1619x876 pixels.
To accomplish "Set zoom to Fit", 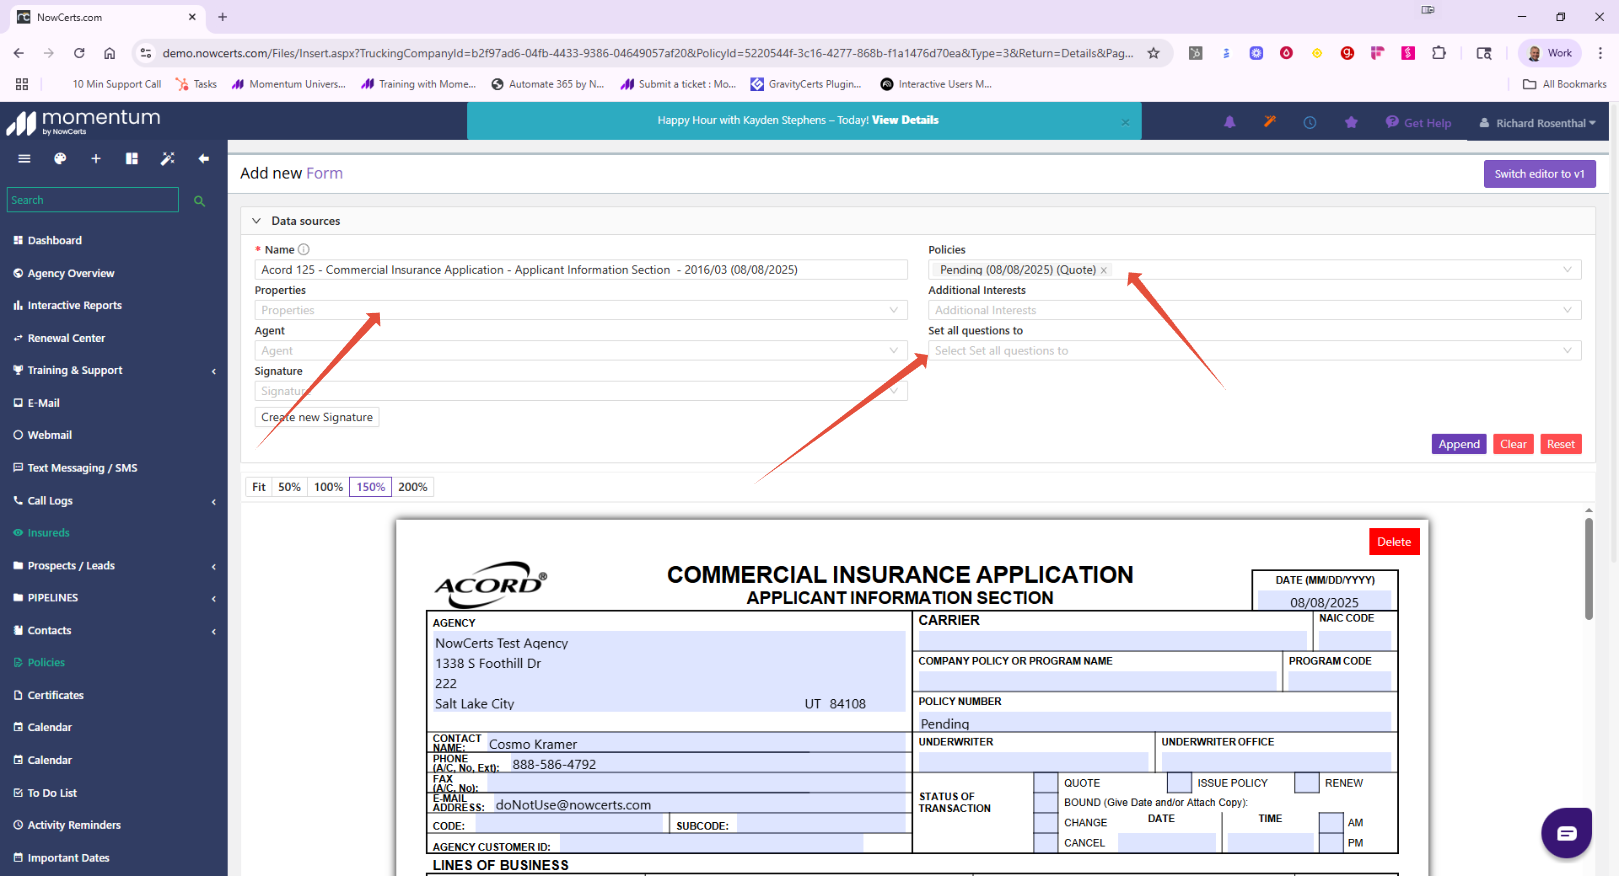I will point(259,487).
